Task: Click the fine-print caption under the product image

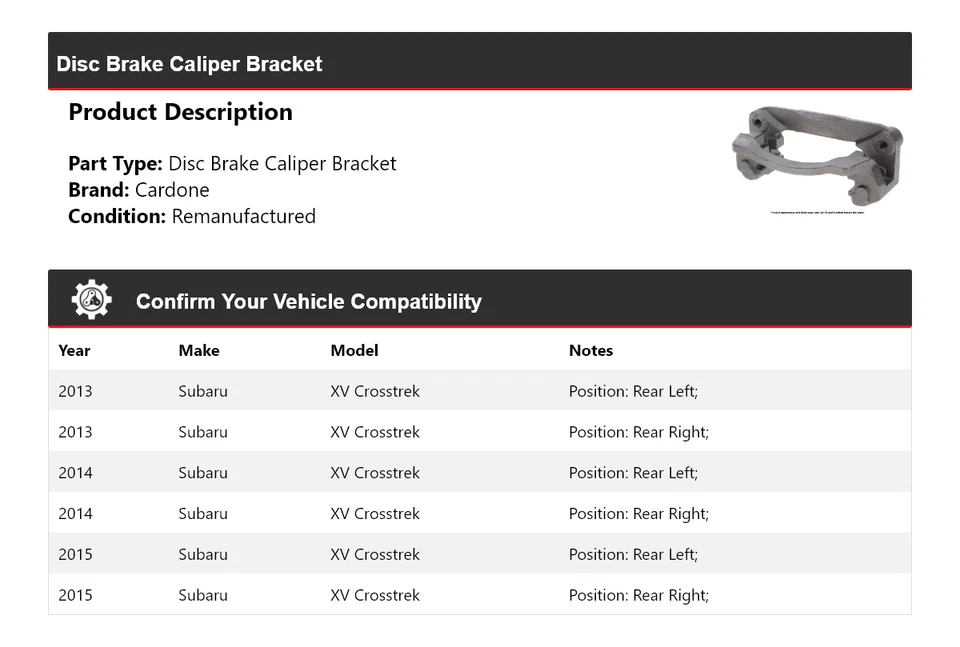Action: tap(816, 213)
